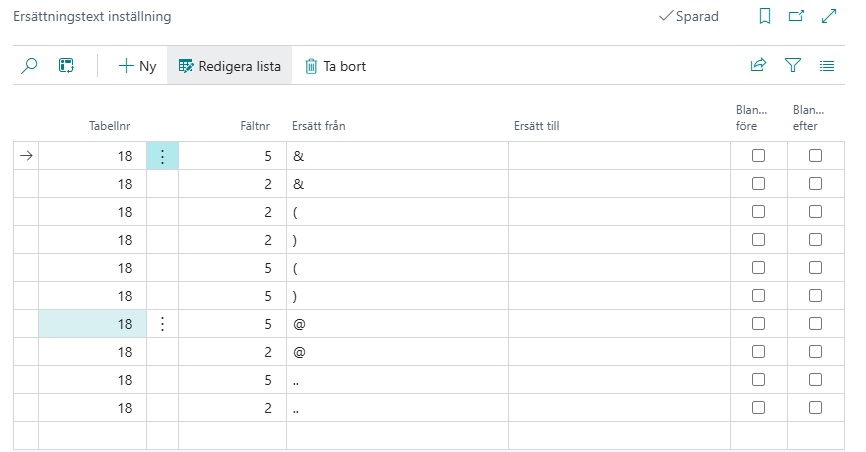Image resolution: width=866 pixels, height=452 pixels.
Task: Click the search magnifier icon
Action: 29,66
